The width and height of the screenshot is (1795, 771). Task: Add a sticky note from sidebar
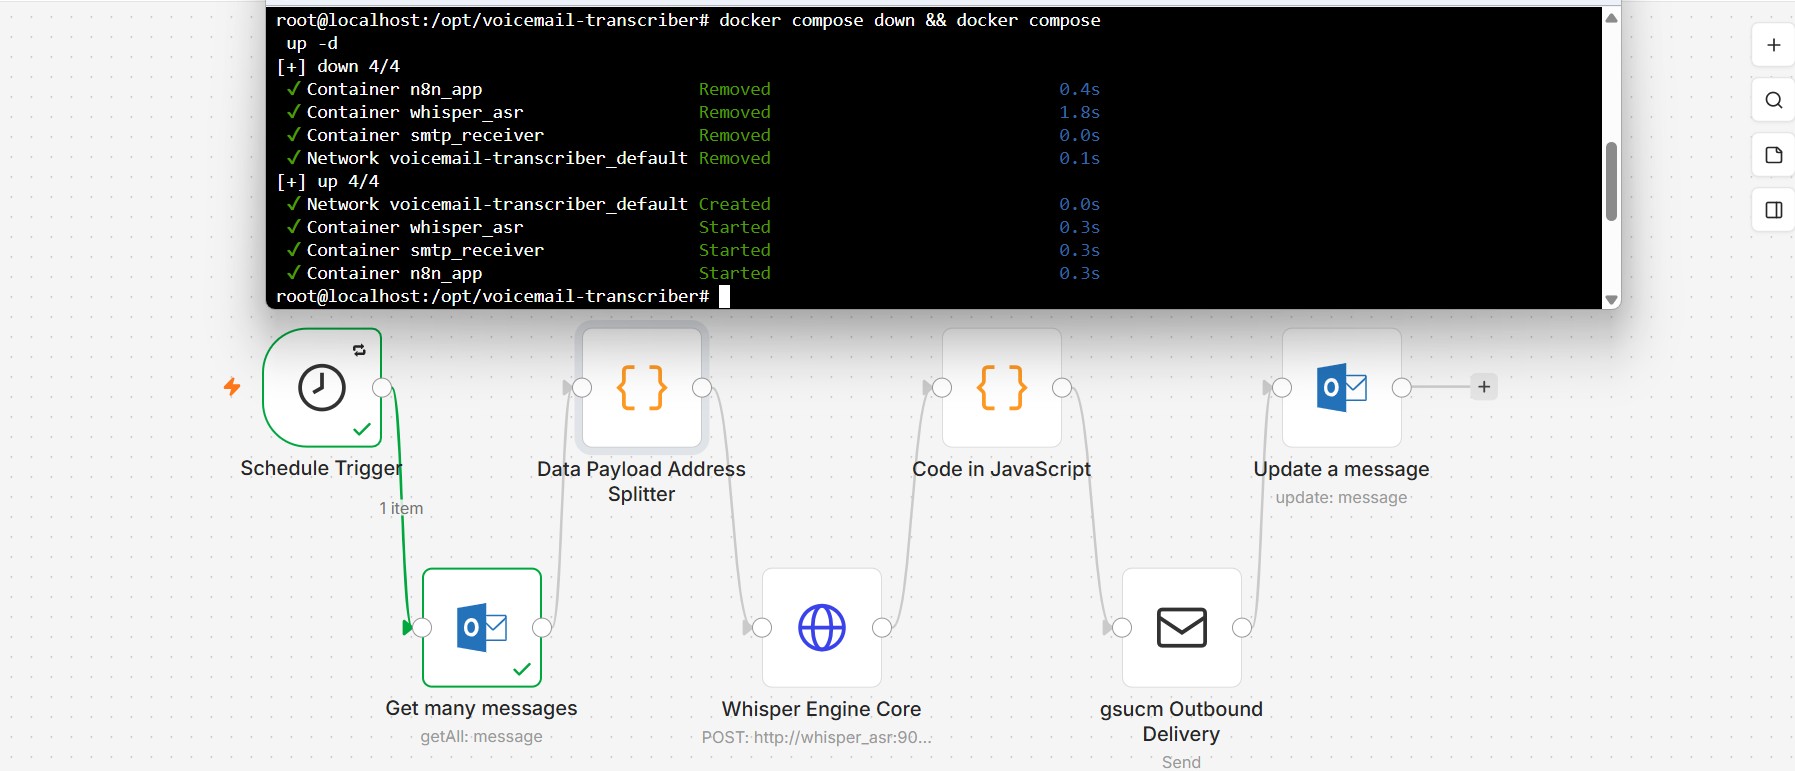(x=1774, y=155)
